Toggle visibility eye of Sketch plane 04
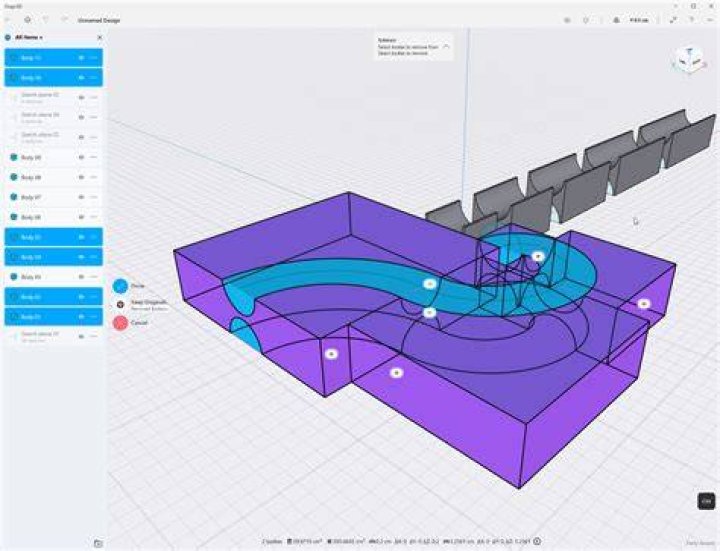Screen dimensions: 720x551 [x=81, y=117]
